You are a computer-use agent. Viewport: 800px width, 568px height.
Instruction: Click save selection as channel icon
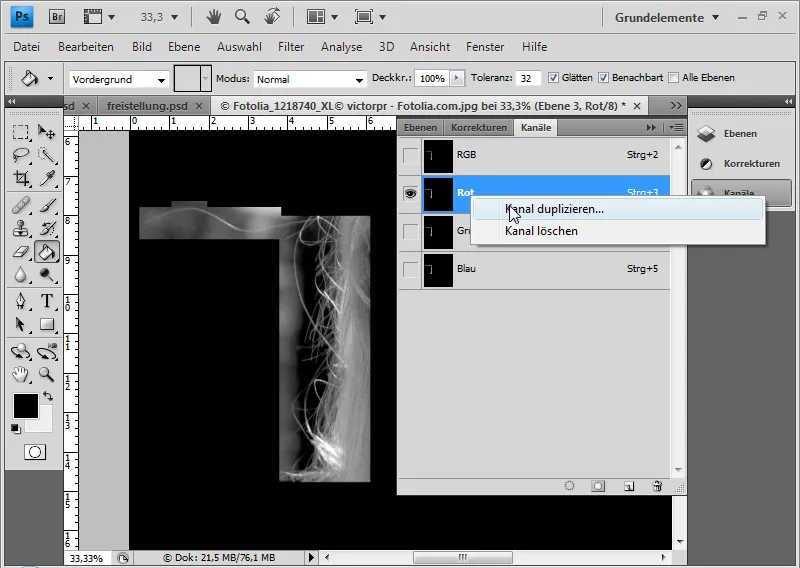tap(598, 486)
